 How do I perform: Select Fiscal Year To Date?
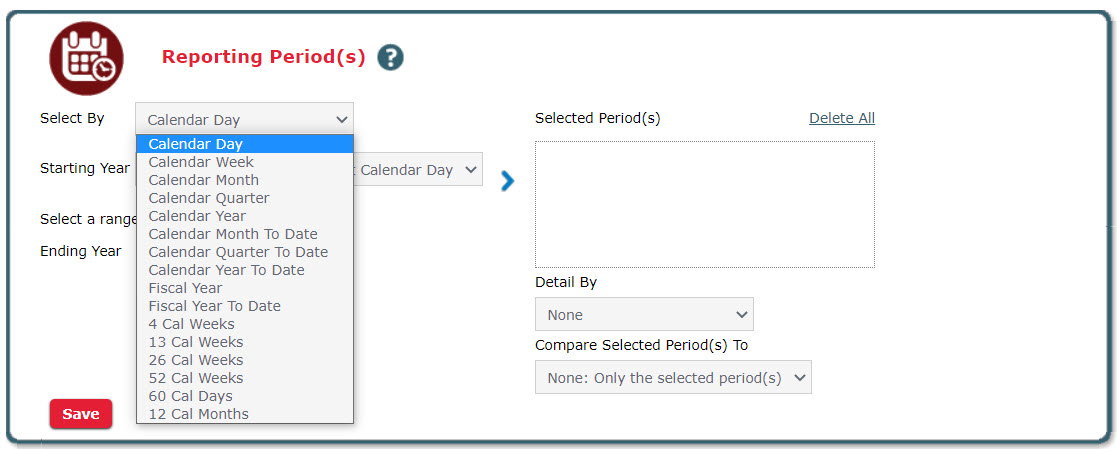click(214, 306)
